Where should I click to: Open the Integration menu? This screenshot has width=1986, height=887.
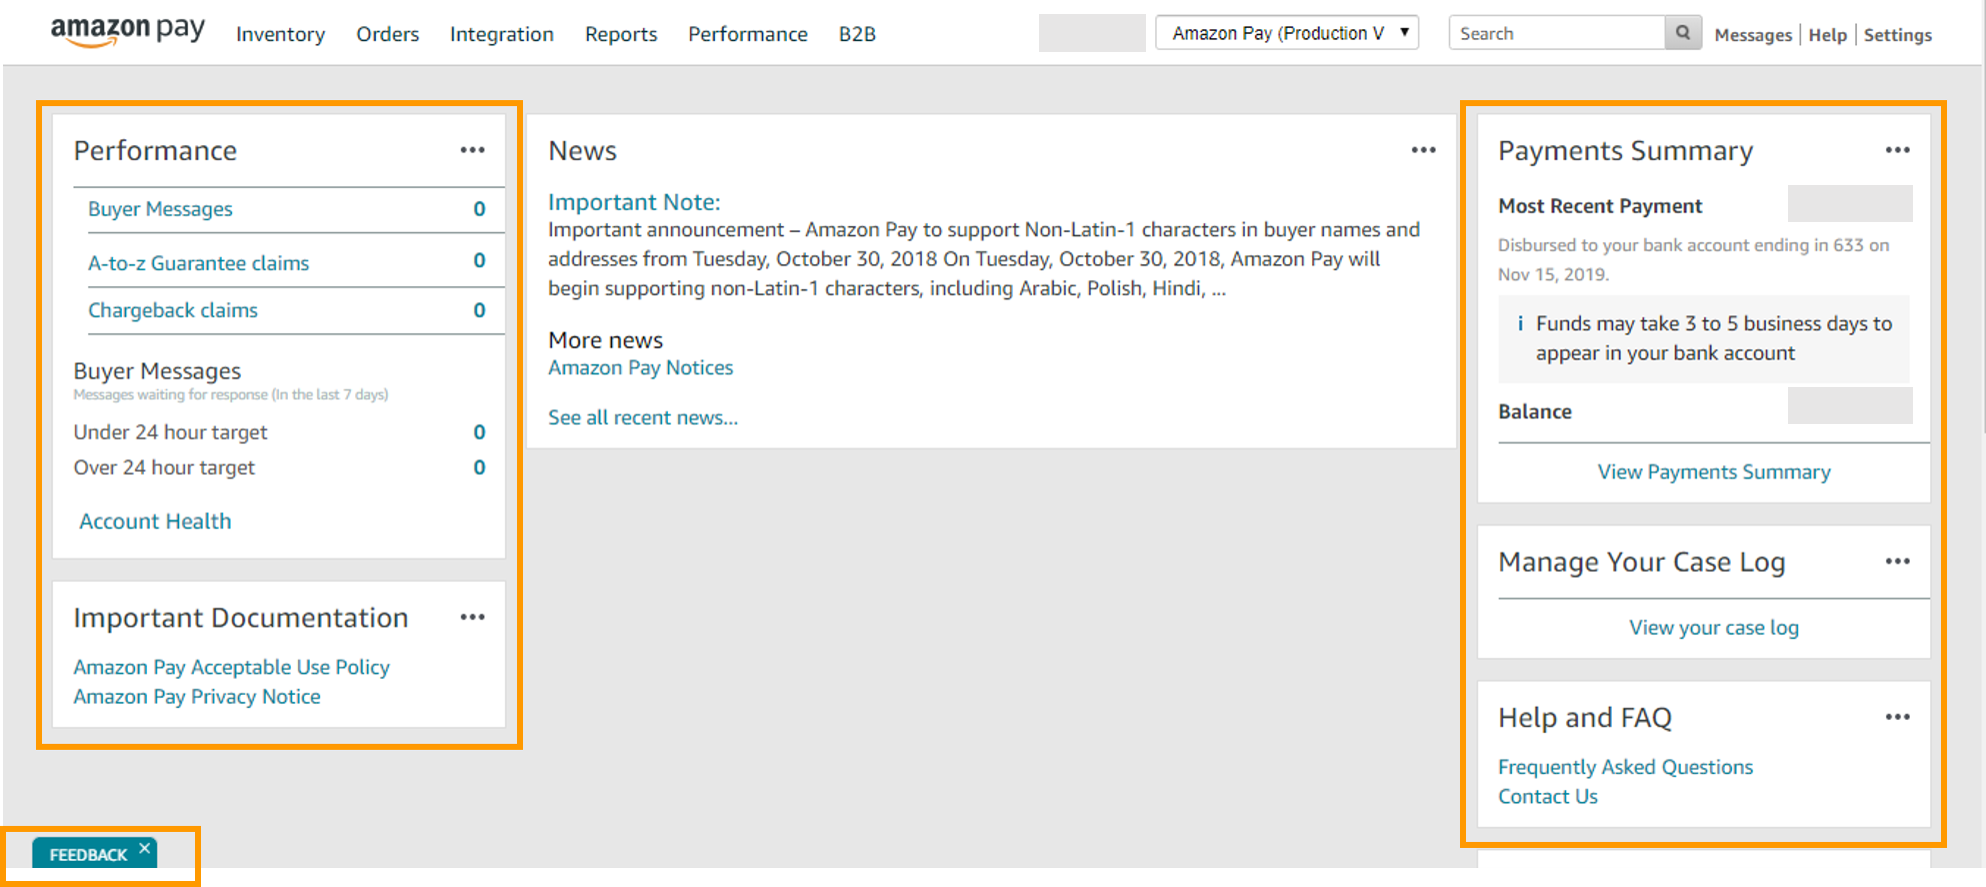point(501,34)
